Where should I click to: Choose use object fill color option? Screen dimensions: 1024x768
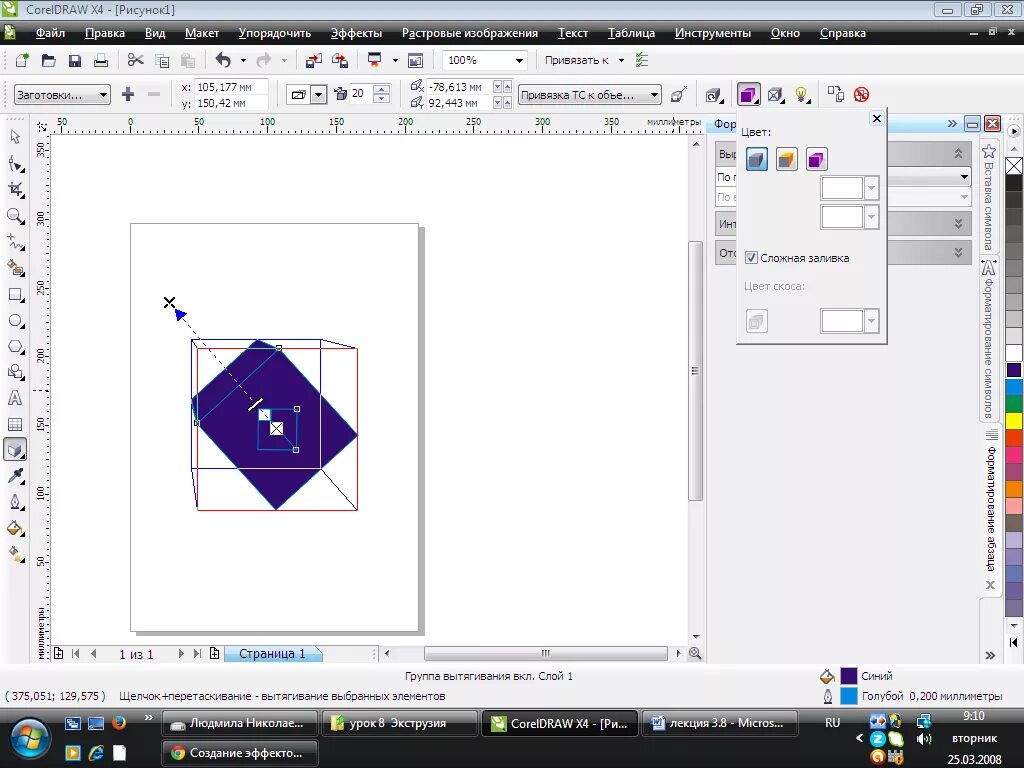tap(756, 159)
